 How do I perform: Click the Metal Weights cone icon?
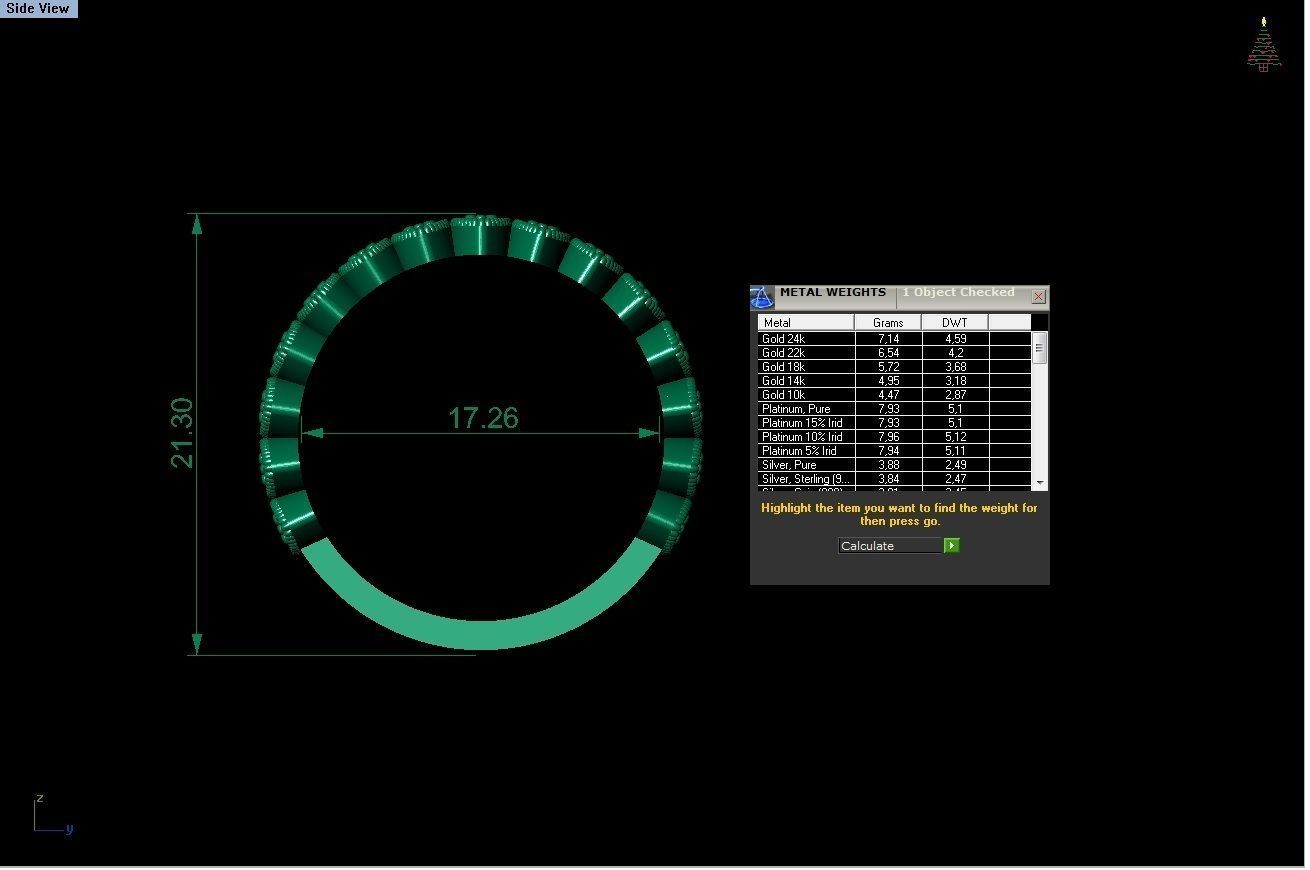[762, 298]
